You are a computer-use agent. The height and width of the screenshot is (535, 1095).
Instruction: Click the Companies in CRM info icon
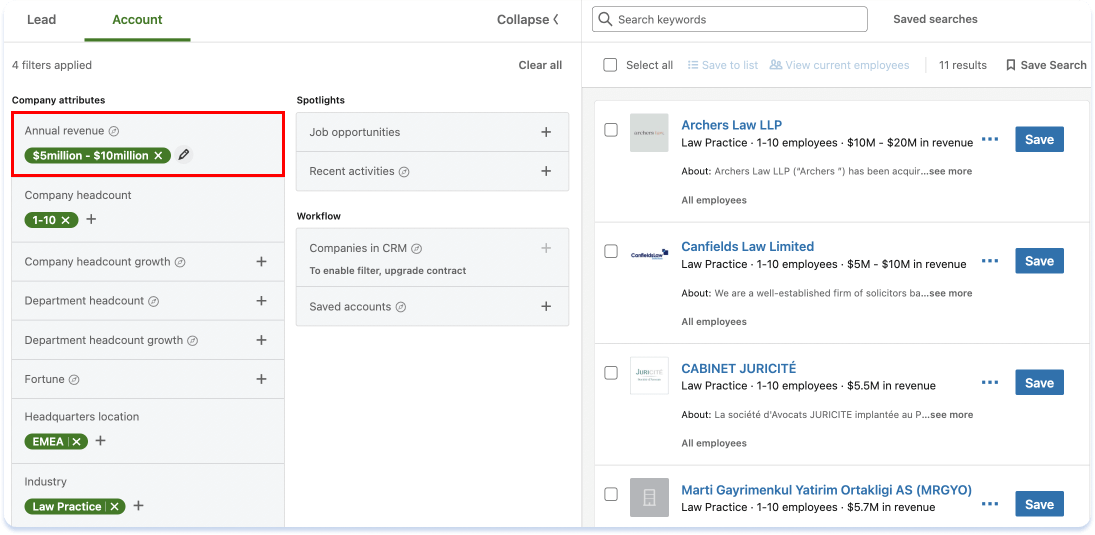(417, 248)
